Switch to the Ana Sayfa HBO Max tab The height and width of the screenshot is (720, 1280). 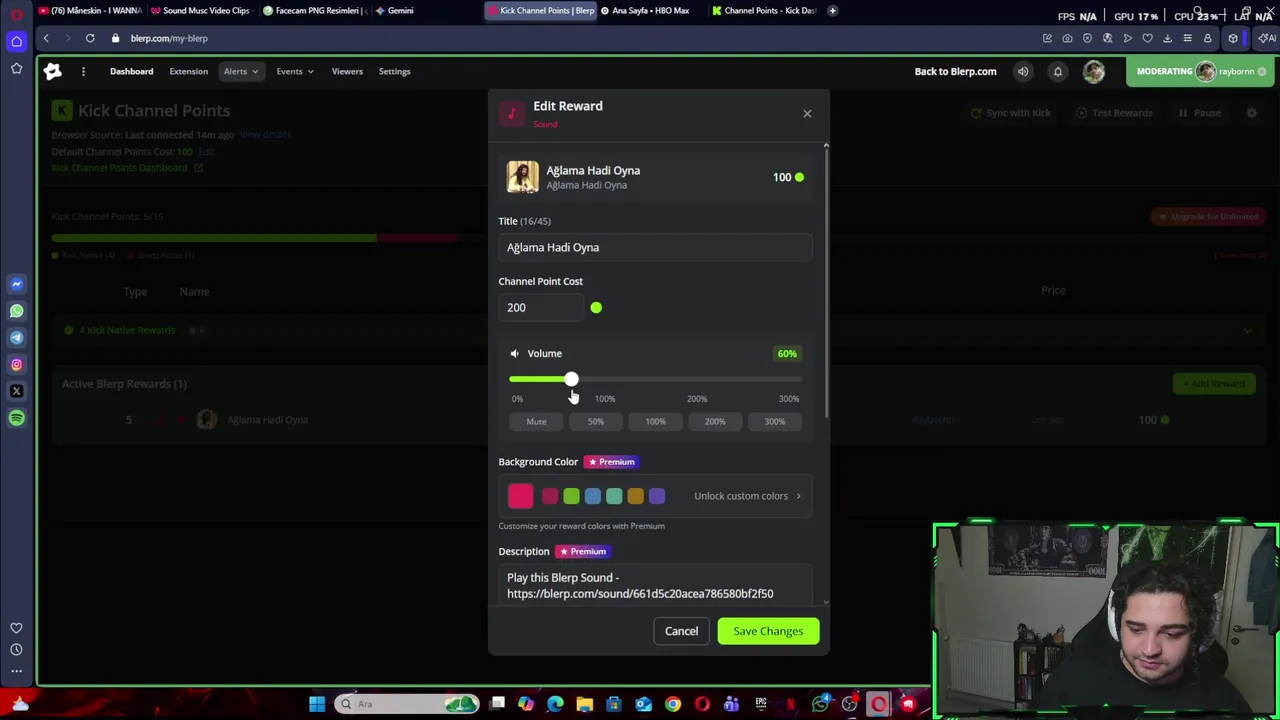pos(650,10)
